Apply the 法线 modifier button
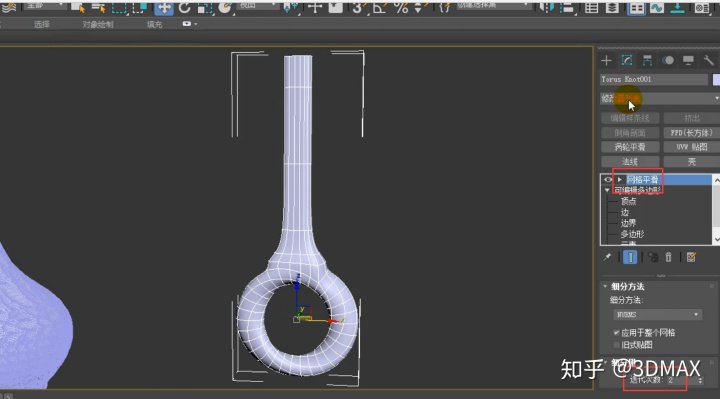 [x=630, y=162]
